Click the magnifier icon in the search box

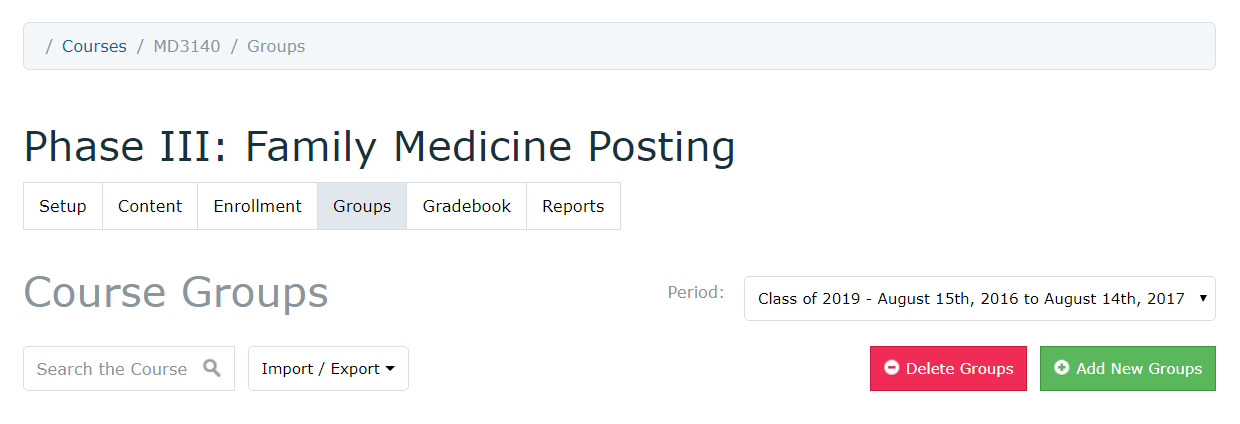tap(212, 368)
